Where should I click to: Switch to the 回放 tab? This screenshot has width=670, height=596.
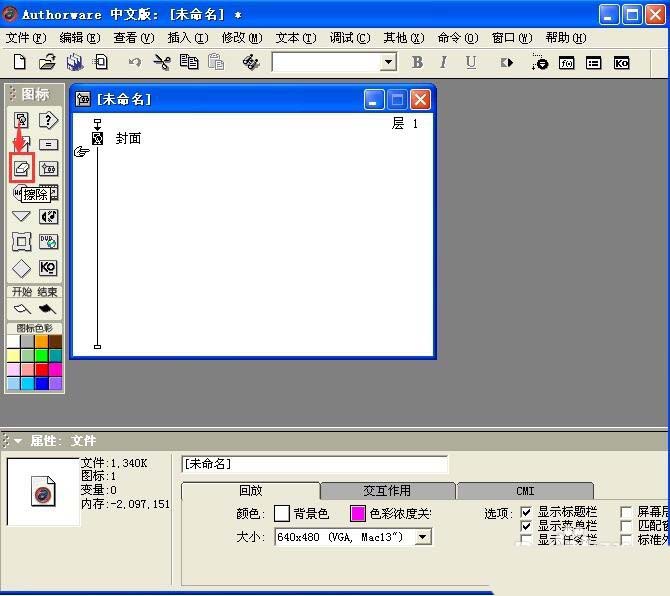click(x=250, y=490)
